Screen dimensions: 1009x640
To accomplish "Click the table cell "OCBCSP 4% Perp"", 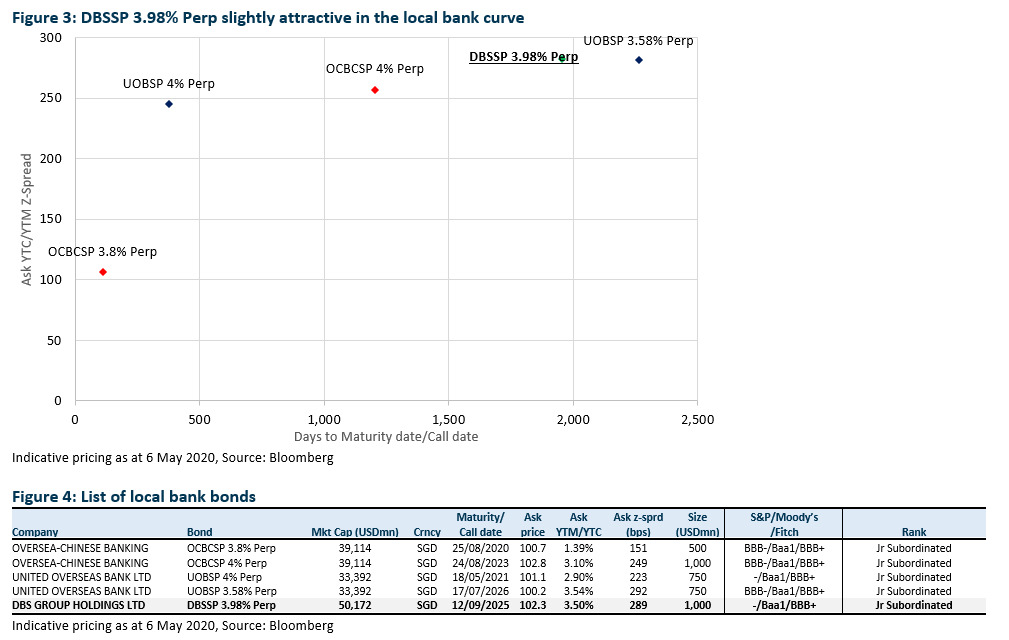I will pos(227,563).
